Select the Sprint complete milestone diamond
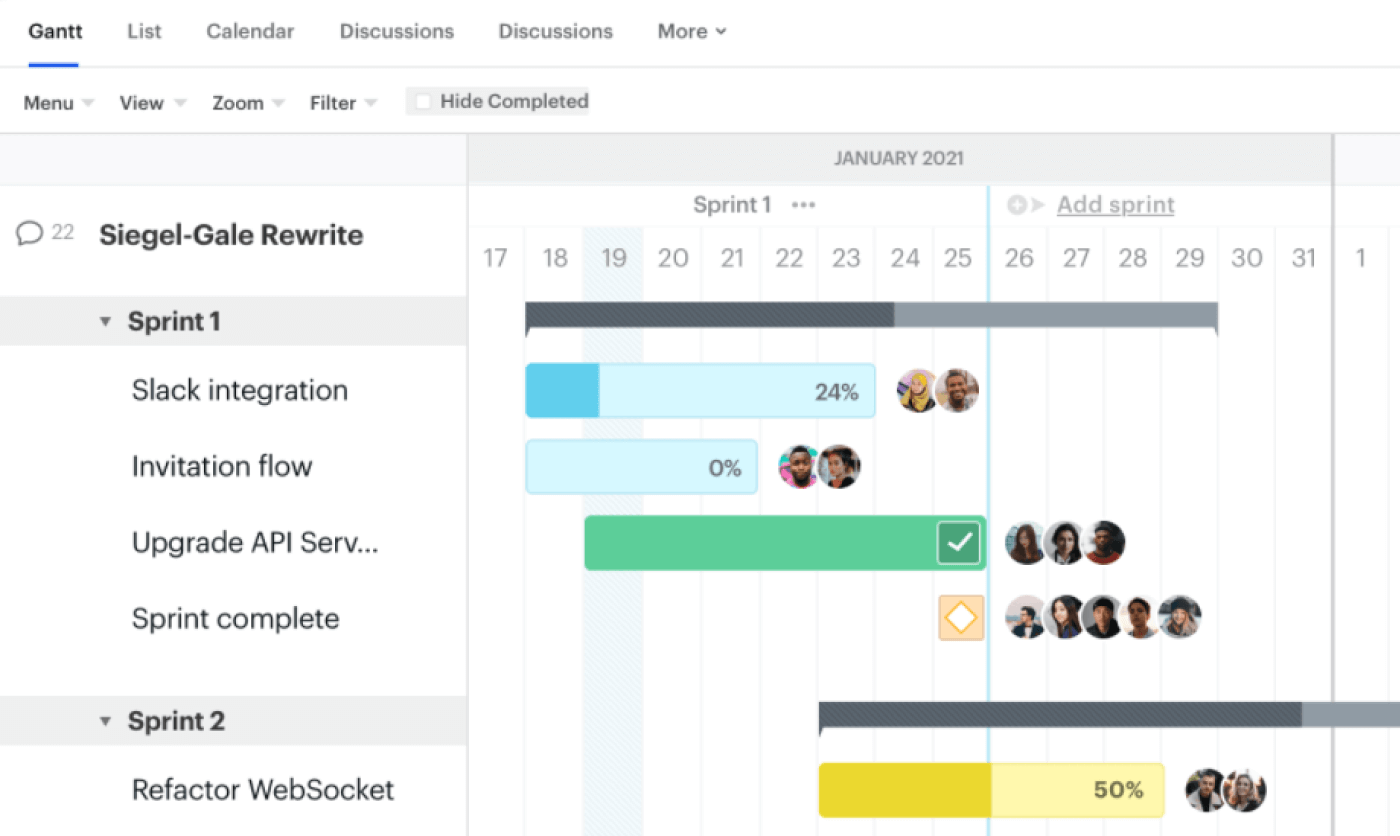Viewport: 1400px width, 836px height. tap(961, 617)
